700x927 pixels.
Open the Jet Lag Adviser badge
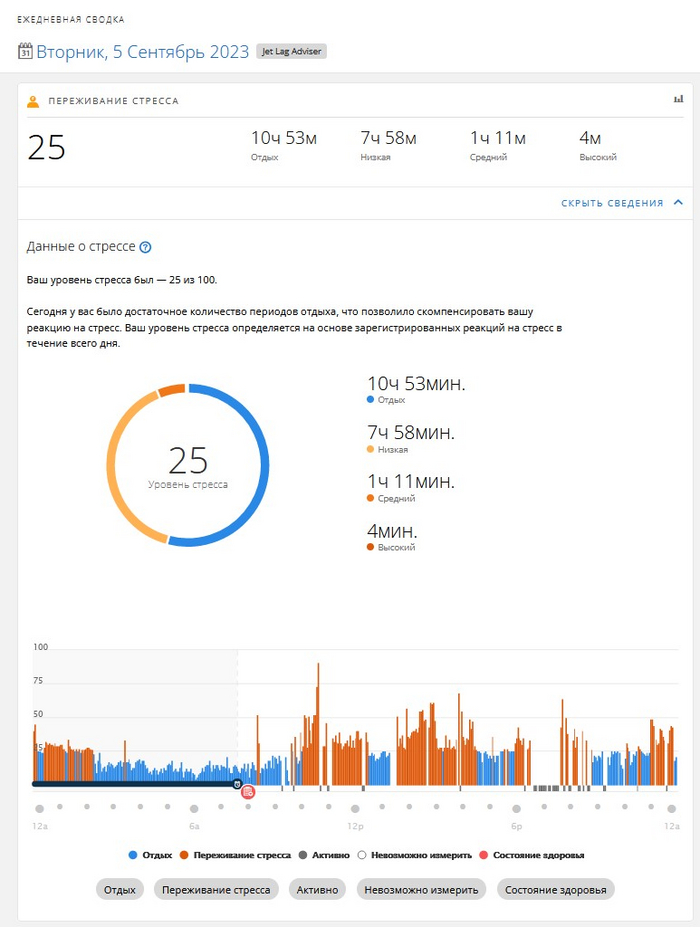click(x=291, y=51)
